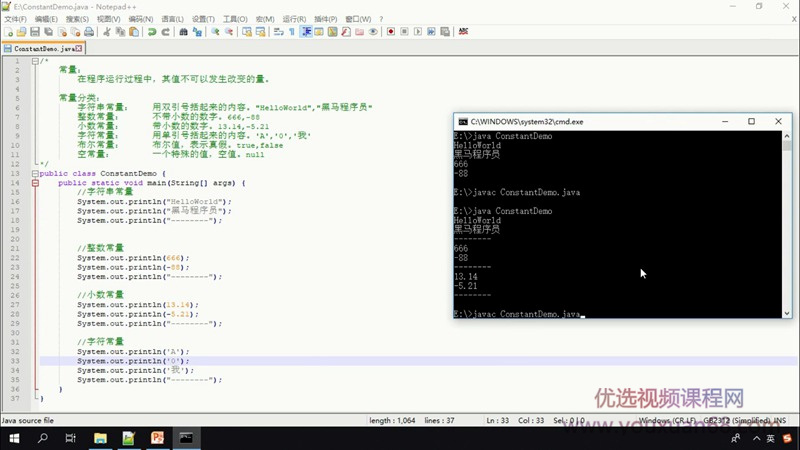Viewport: 800px width, 450px height.
Task: Click the spell check ABC icon
Action: pos(463,32)
